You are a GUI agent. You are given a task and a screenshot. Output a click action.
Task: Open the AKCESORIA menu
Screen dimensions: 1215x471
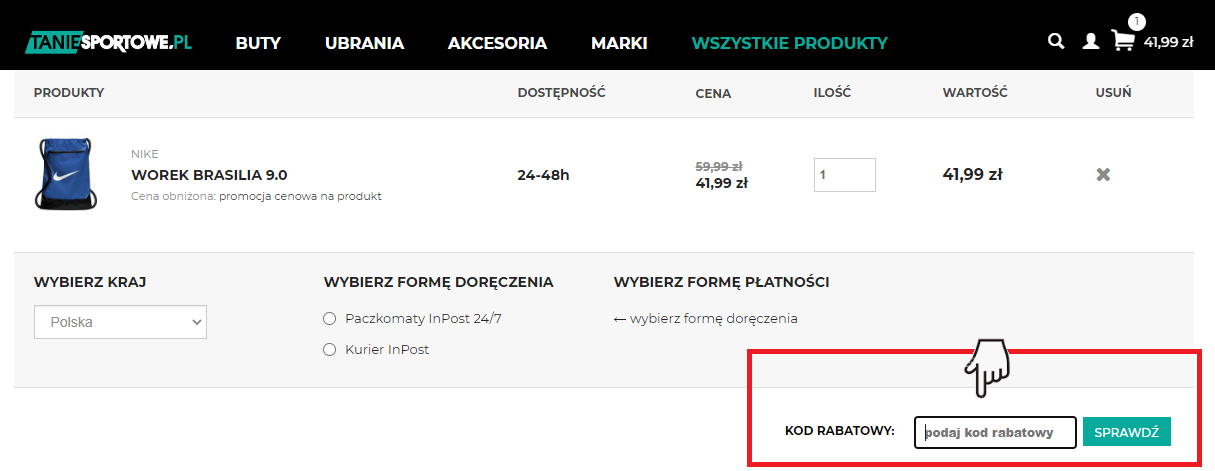tap(497, 43)
